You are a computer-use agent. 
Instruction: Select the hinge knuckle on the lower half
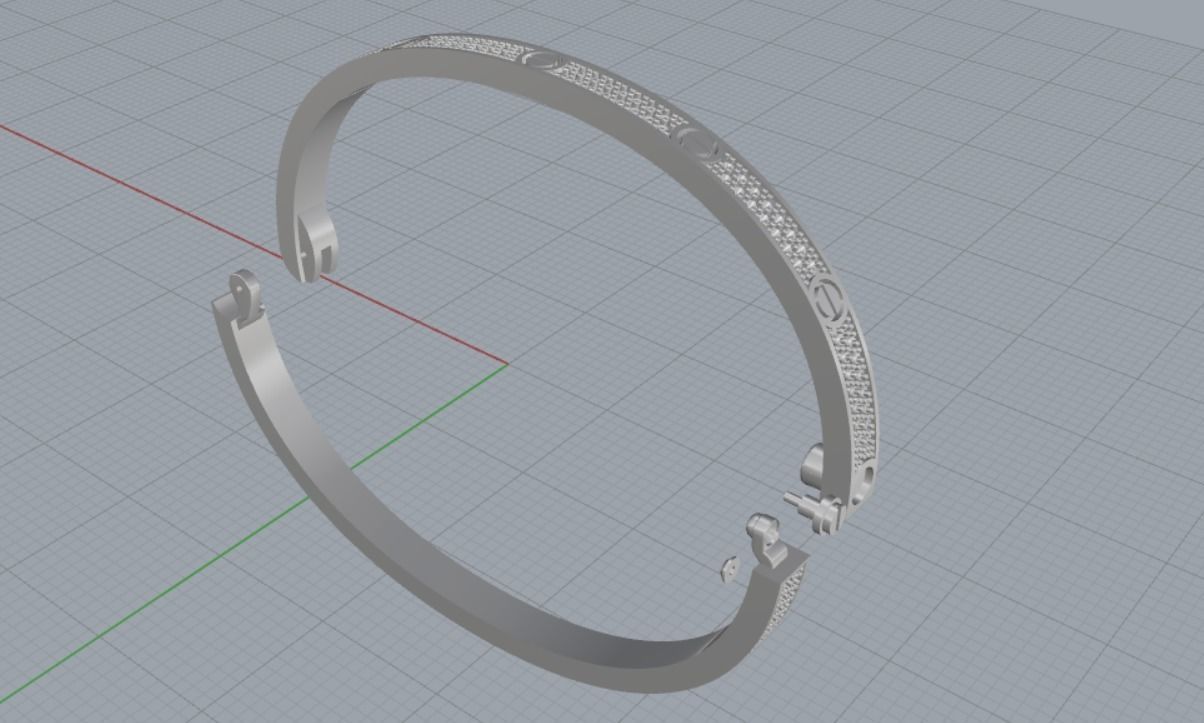coord(247,295)
